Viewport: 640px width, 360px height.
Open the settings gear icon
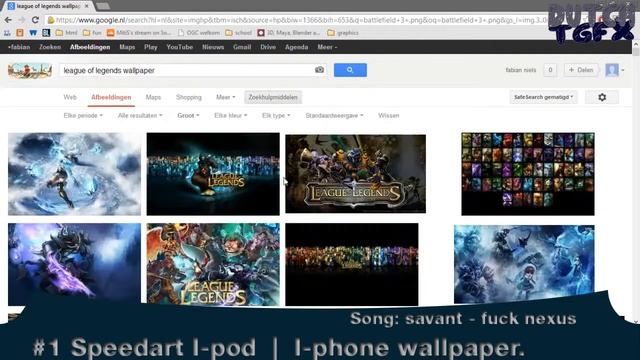[x=602, y=97]
